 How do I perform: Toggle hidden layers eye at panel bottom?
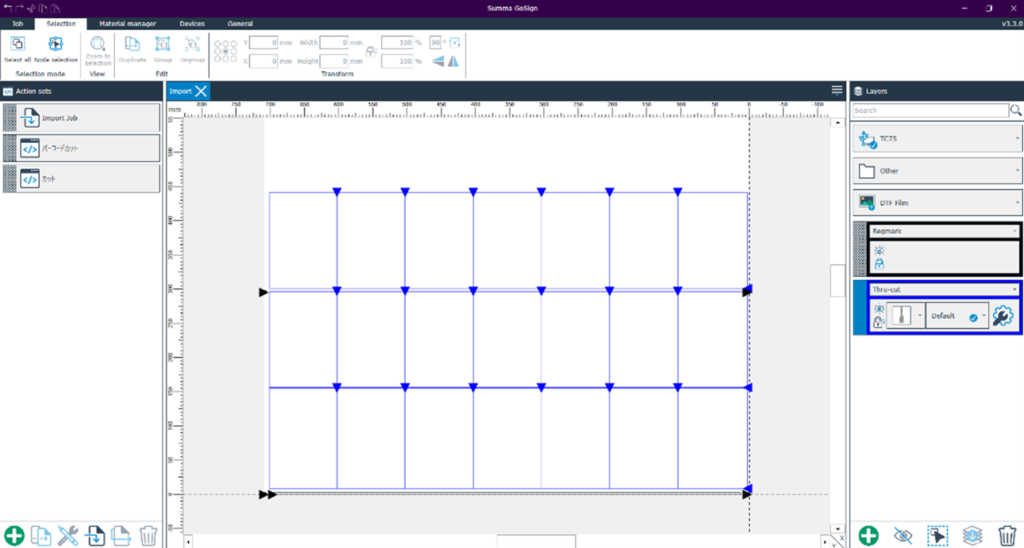point(903,536)
